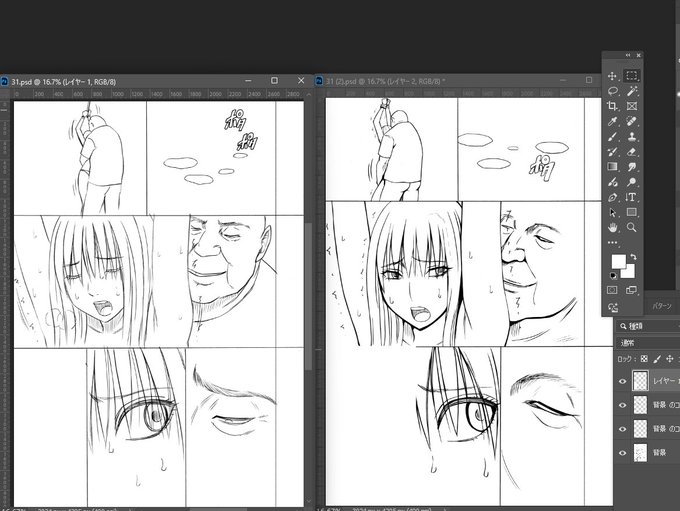
Task: Hide the bottom 背景 layer eye icon
Action: (x=623, y=453)
